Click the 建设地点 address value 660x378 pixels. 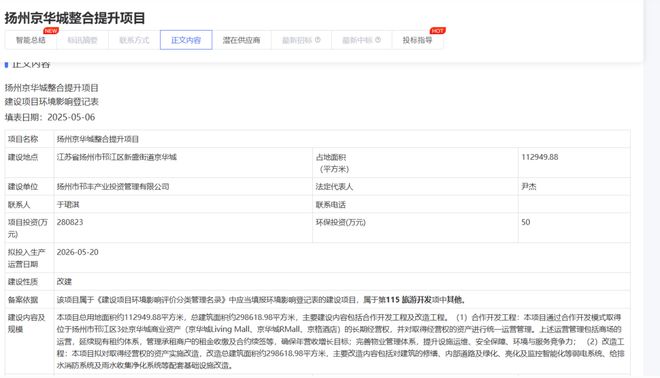pos(117,157)
